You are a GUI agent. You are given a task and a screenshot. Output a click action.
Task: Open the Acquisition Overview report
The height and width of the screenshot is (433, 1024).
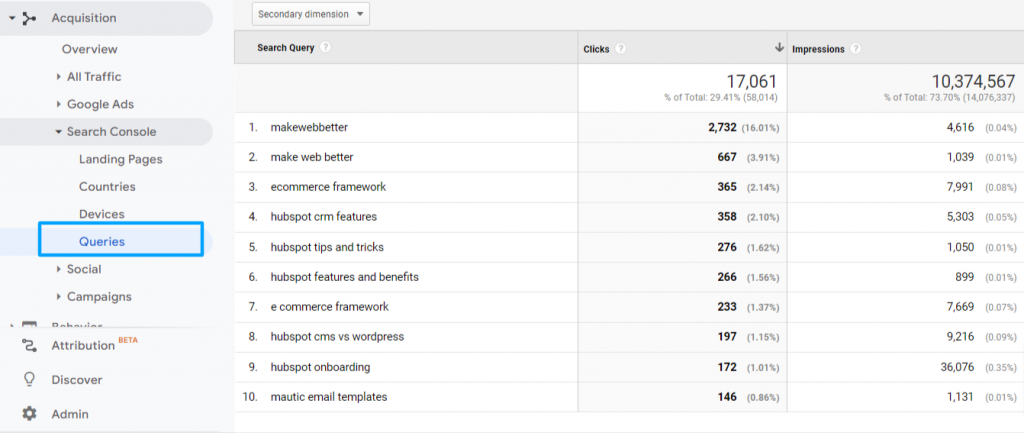pos(89,49)
